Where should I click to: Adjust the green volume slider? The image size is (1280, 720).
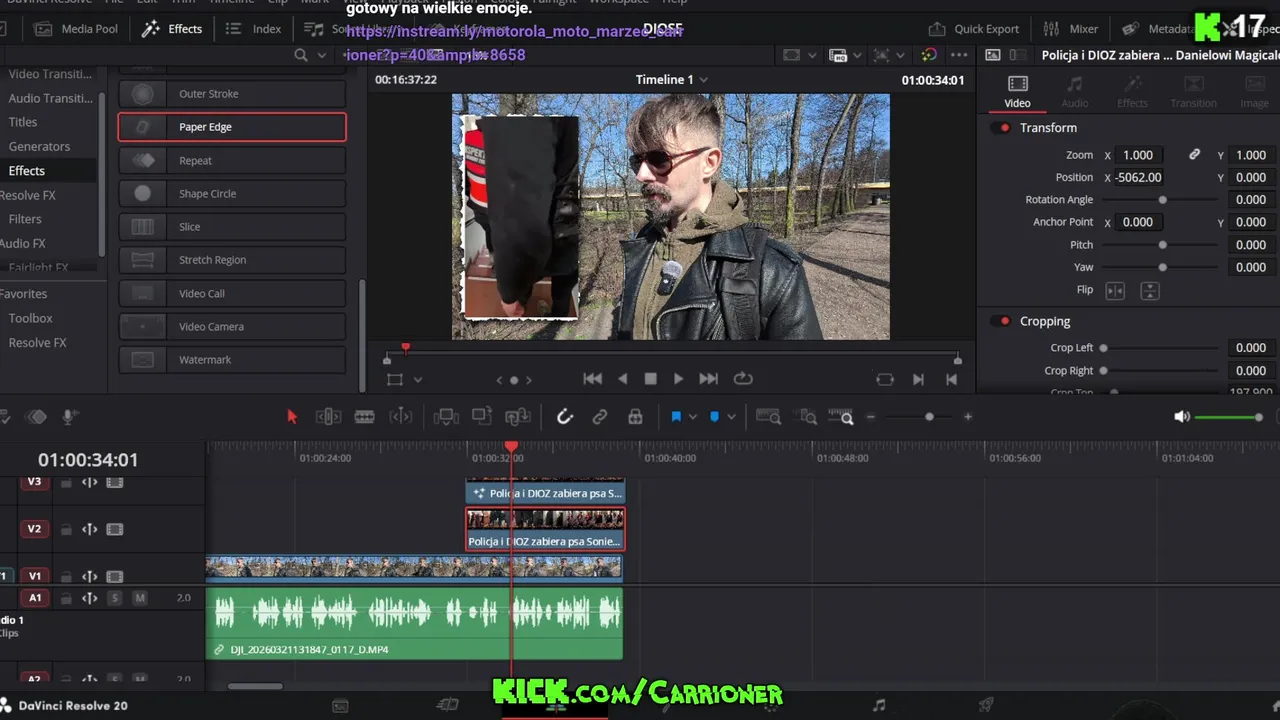(x=1229, y=417)
